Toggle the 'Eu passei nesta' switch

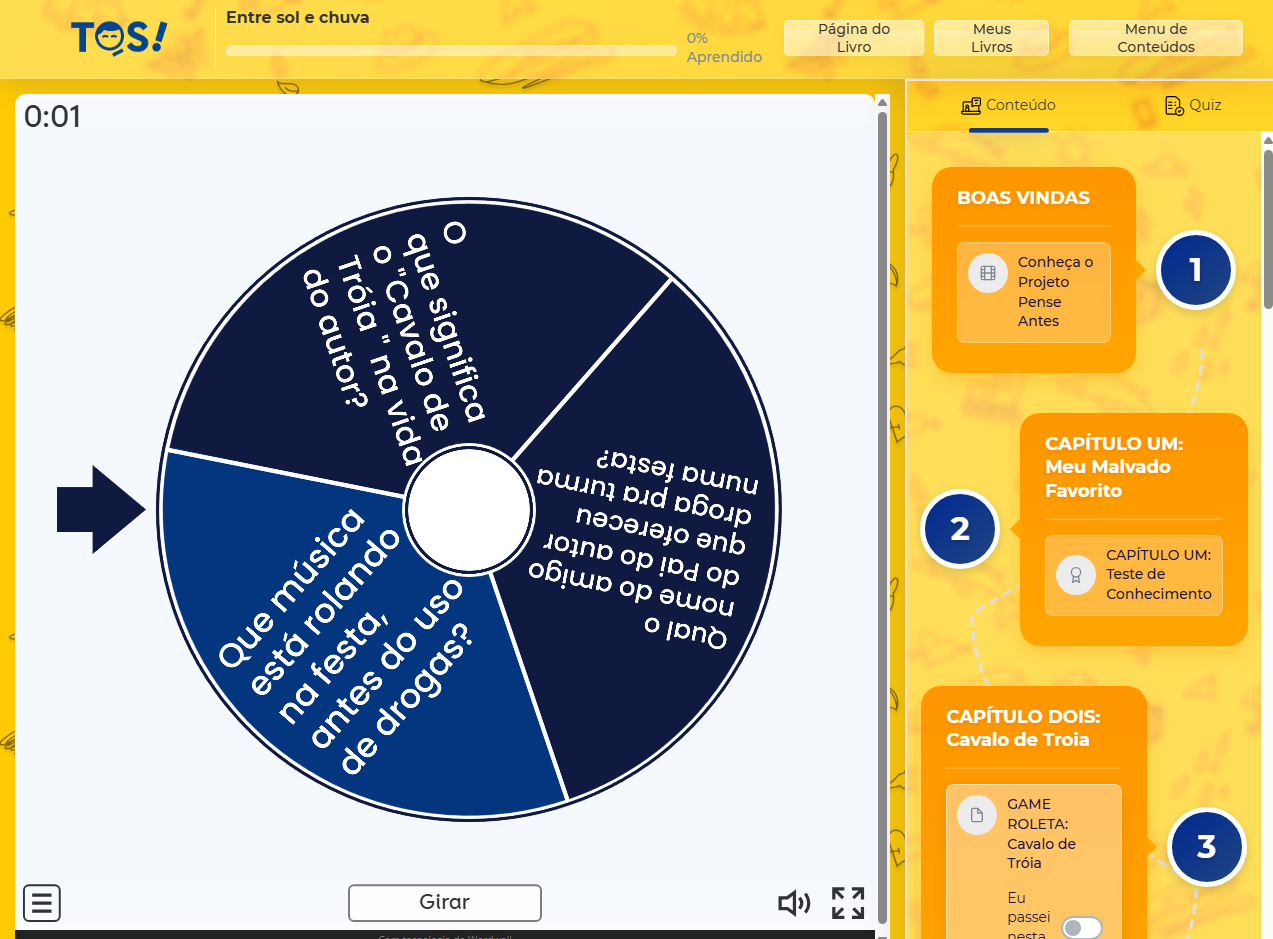coord(1082,928)
